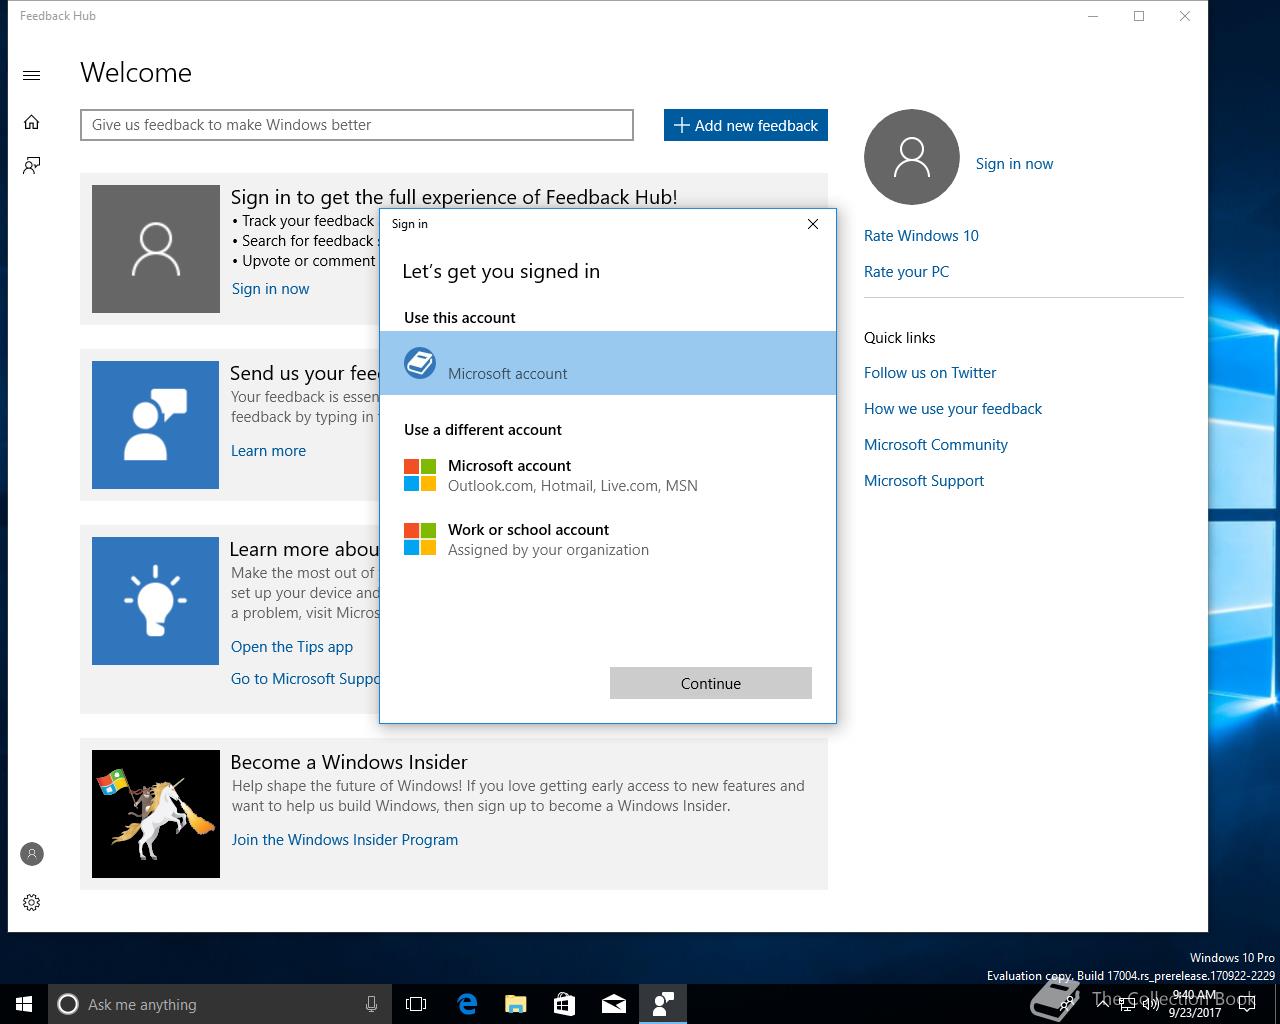Click Sign in now next to profile avatar

1014,164
